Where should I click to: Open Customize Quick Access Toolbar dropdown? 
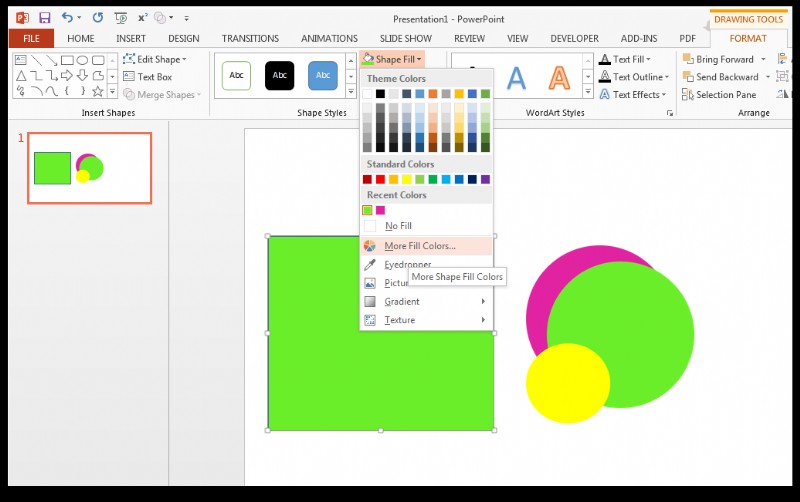click(x=187, y=18)
